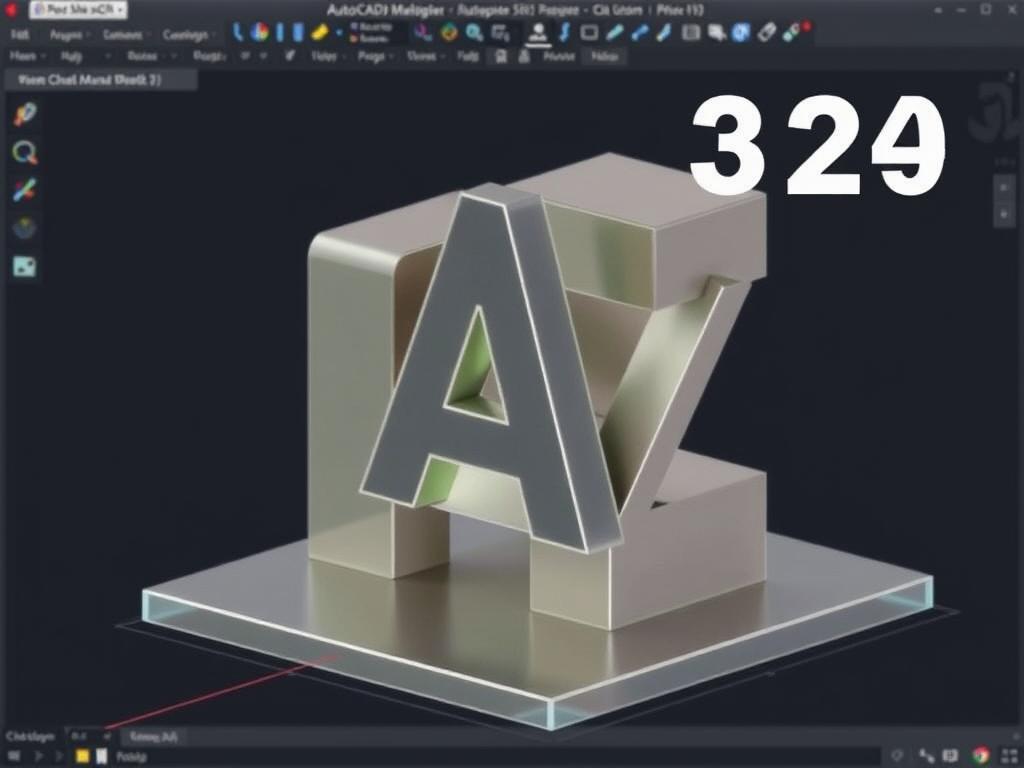Click the yellow square in status bar

tap(82, 756)
